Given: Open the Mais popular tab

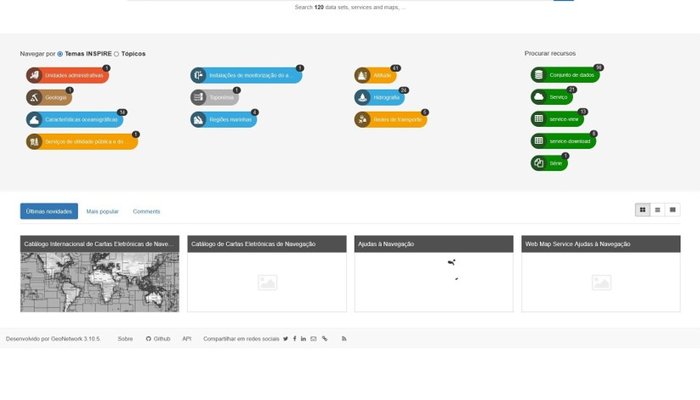Looking at the screenshot, I should pos(102,211).
